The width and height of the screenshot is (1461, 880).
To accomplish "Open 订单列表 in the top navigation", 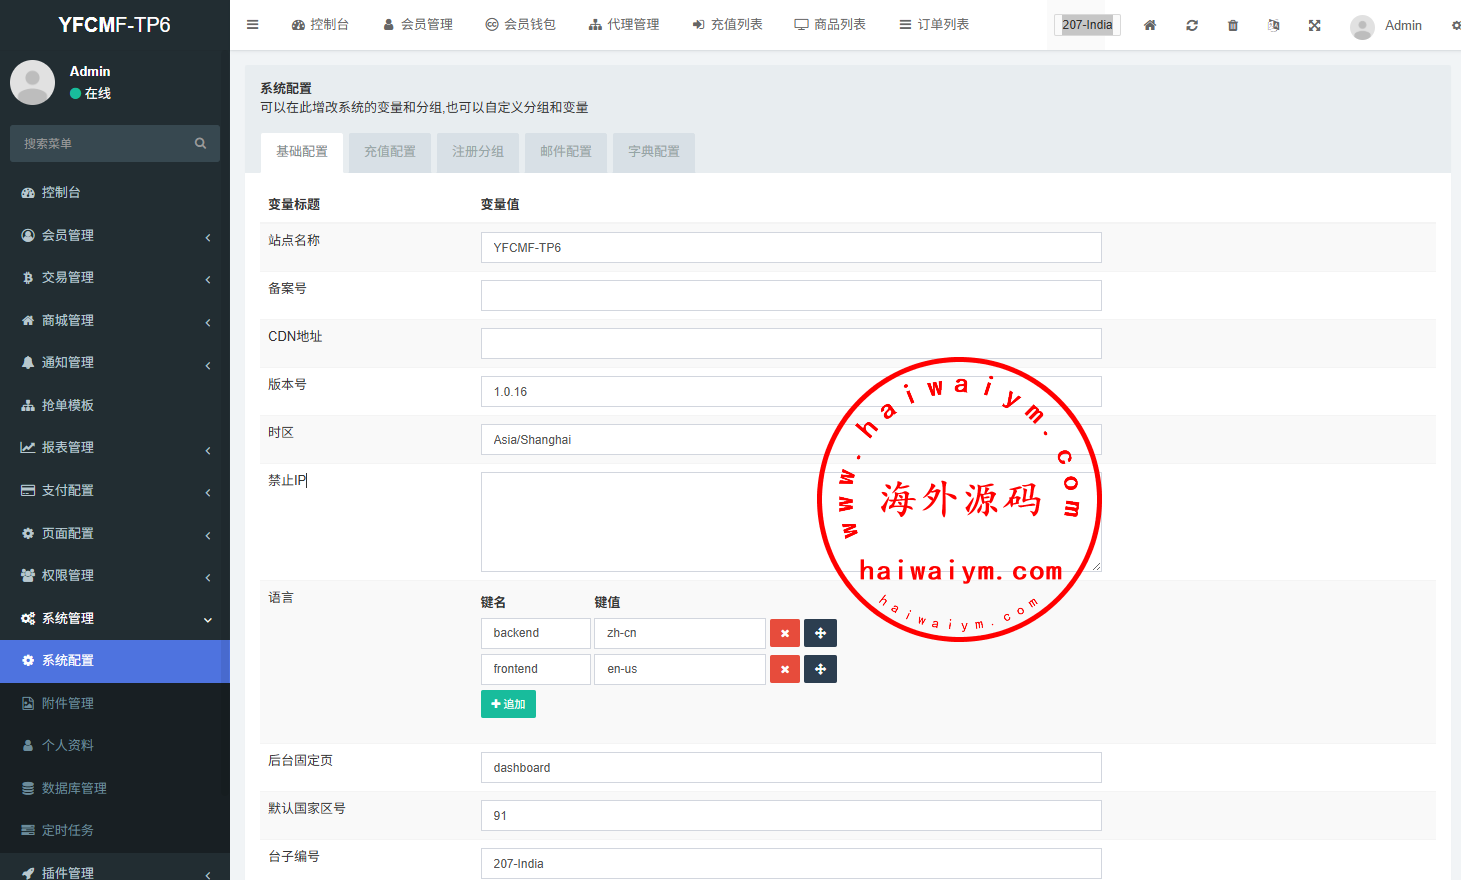I will pyautogui.click(x=934, y=25).
